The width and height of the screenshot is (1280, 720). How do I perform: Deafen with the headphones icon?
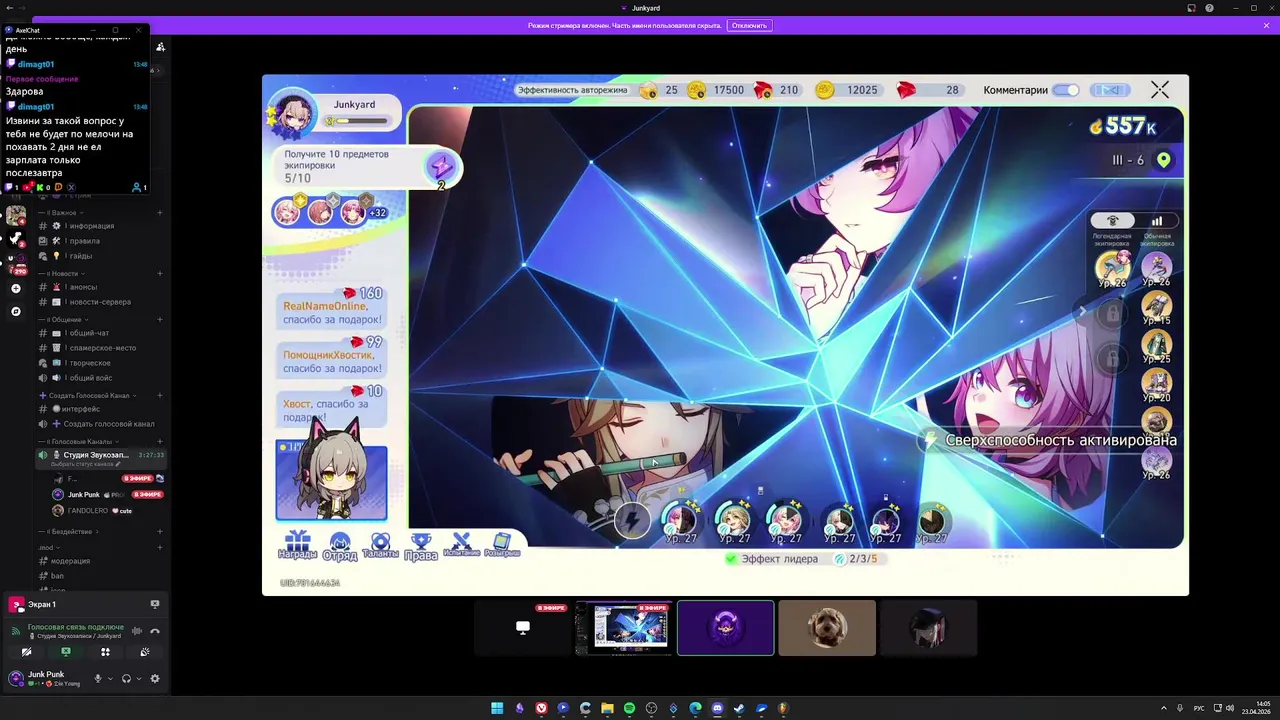tap(126, 678)
